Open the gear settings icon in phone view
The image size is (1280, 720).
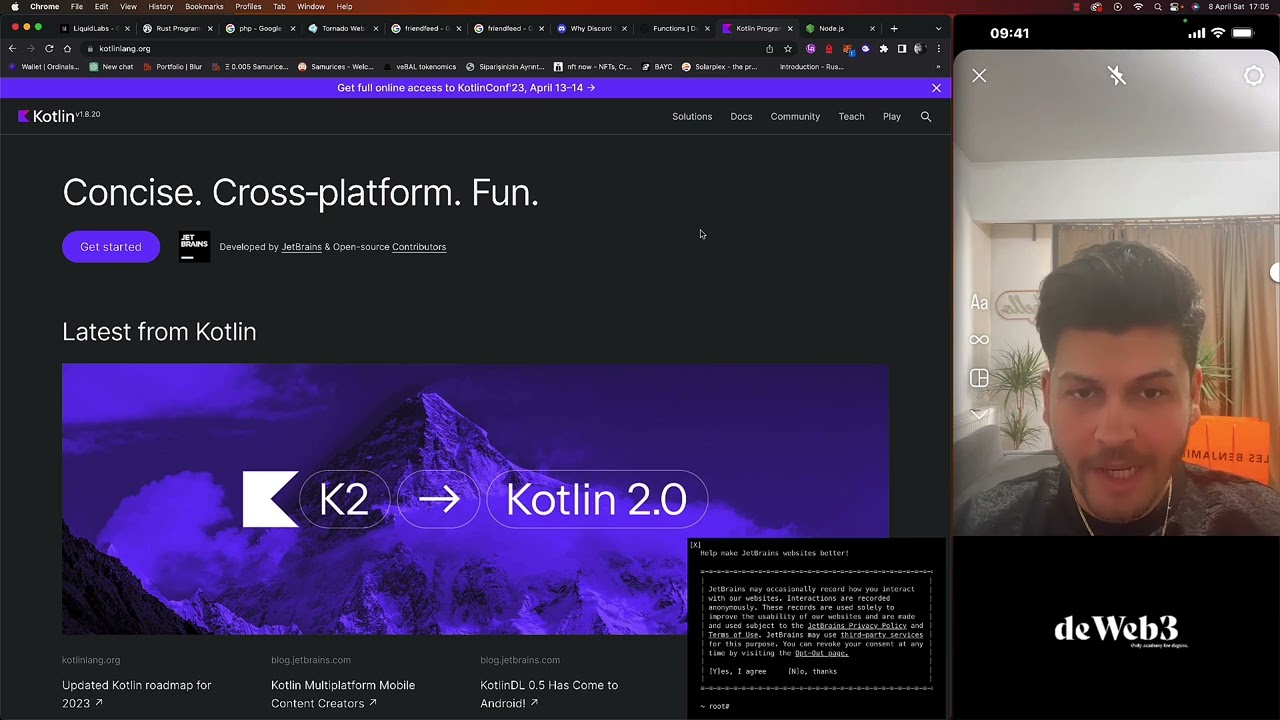[1253, 76]
